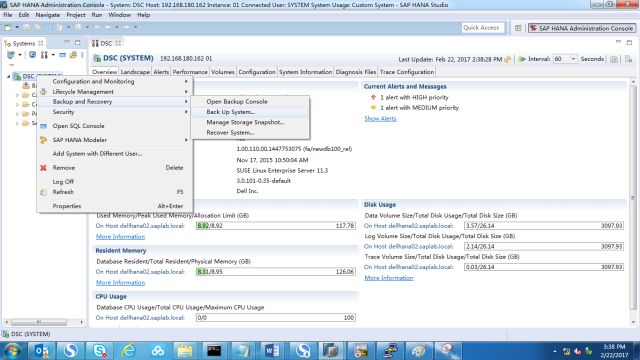Click the red Remove icon in context menu
This screenshot has height=360, width=640.
coord(43,168)
